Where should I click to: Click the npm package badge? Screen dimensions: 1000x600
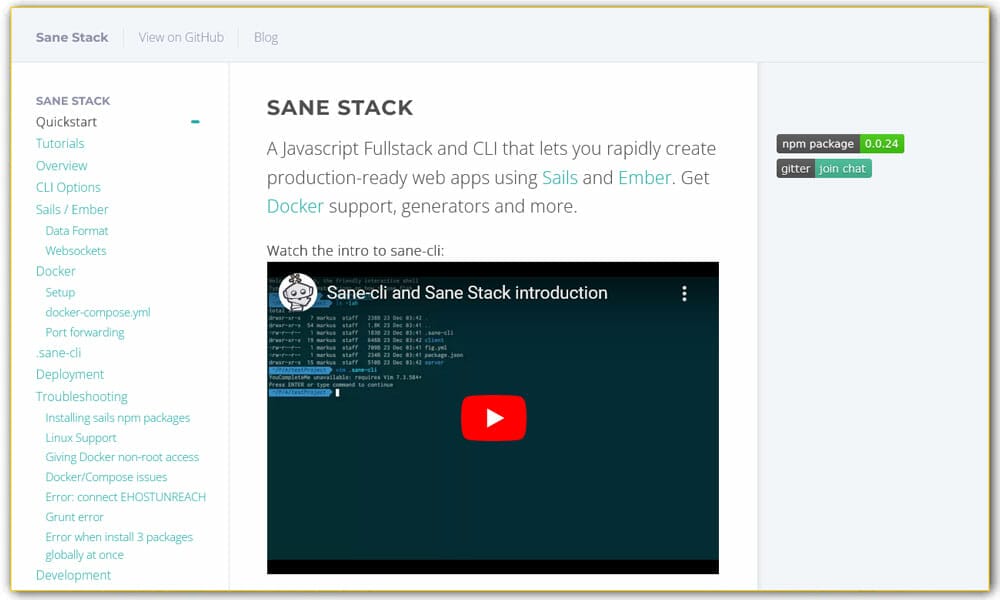(816, 143)
